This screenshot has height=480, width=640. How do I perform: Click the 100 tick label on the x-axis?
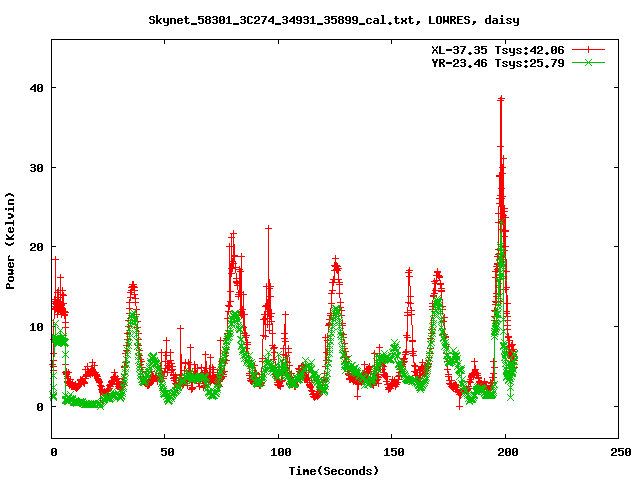pyautogui.click(x=279, y=452)
